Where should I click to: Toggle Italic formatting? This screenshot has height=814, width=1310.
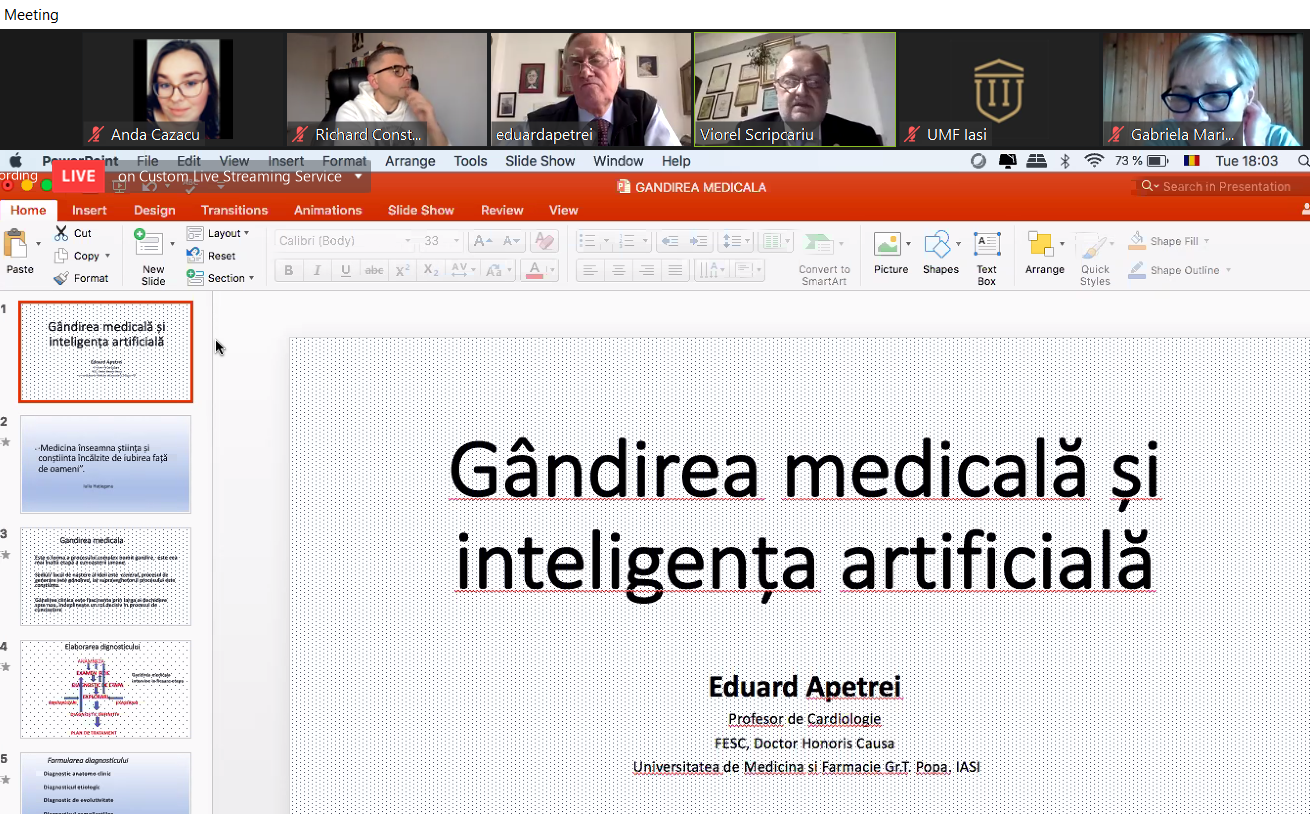(x=317, y=270)
